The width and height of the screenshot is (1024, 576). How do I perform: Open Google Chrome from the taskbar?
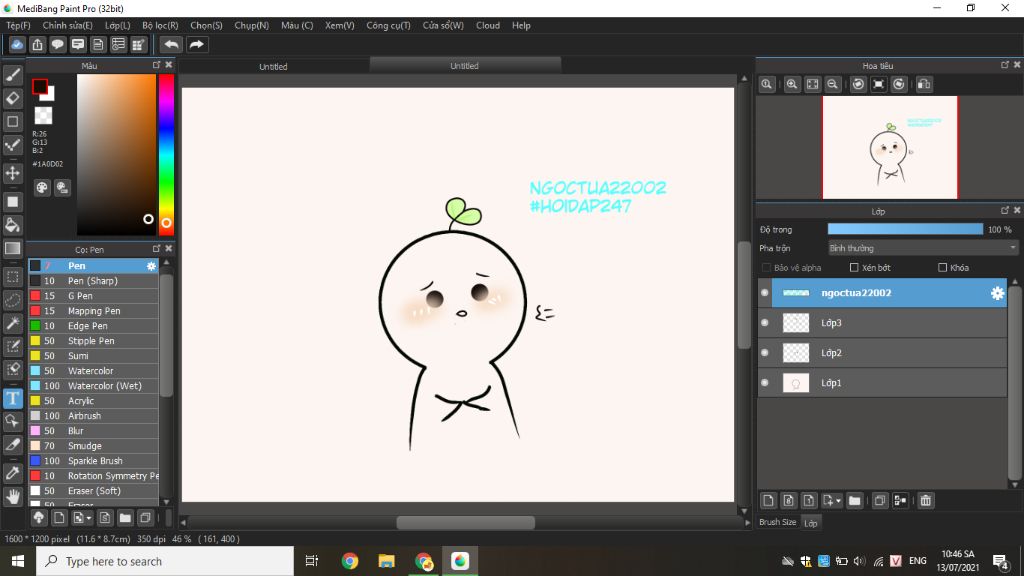tap(349, 561)
